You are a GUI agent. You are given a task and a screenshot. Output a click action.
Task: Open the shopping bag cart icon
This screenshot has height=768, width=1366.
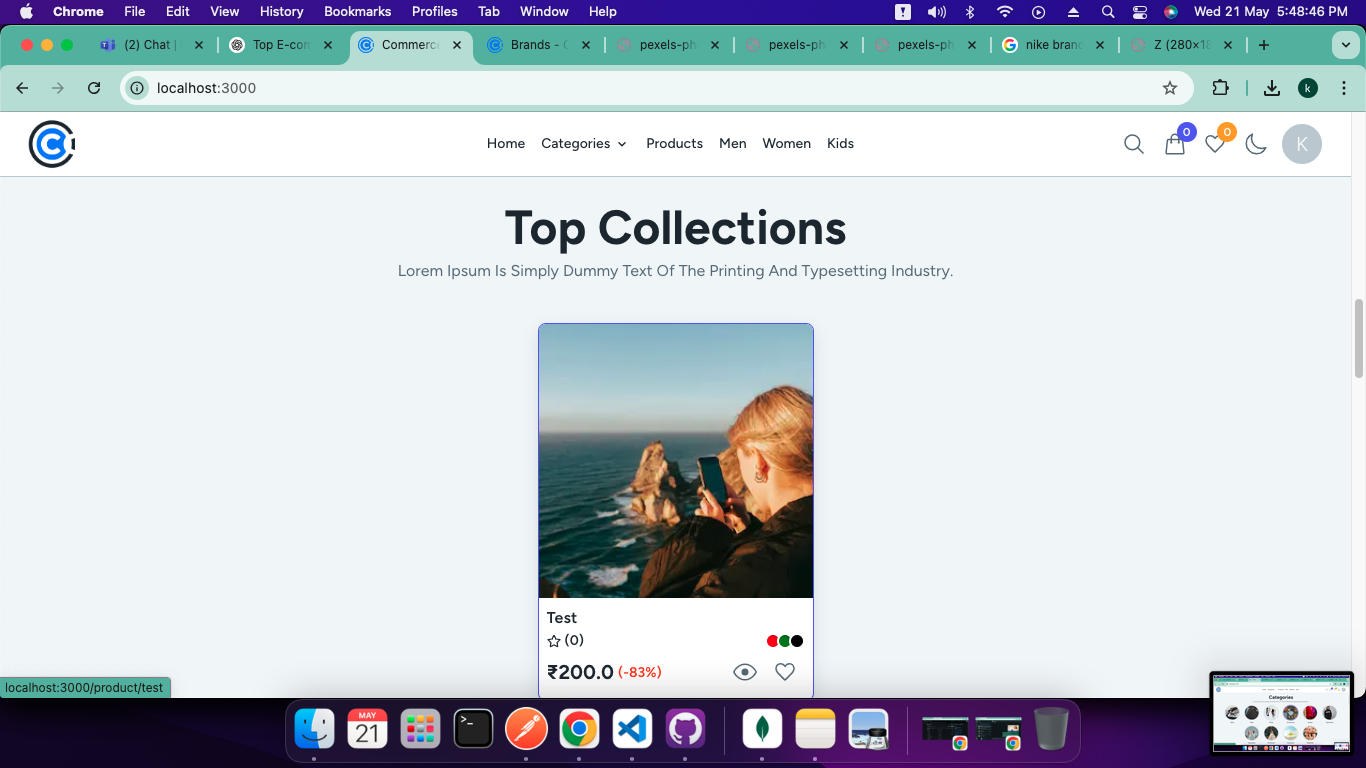pos(1175,145)
